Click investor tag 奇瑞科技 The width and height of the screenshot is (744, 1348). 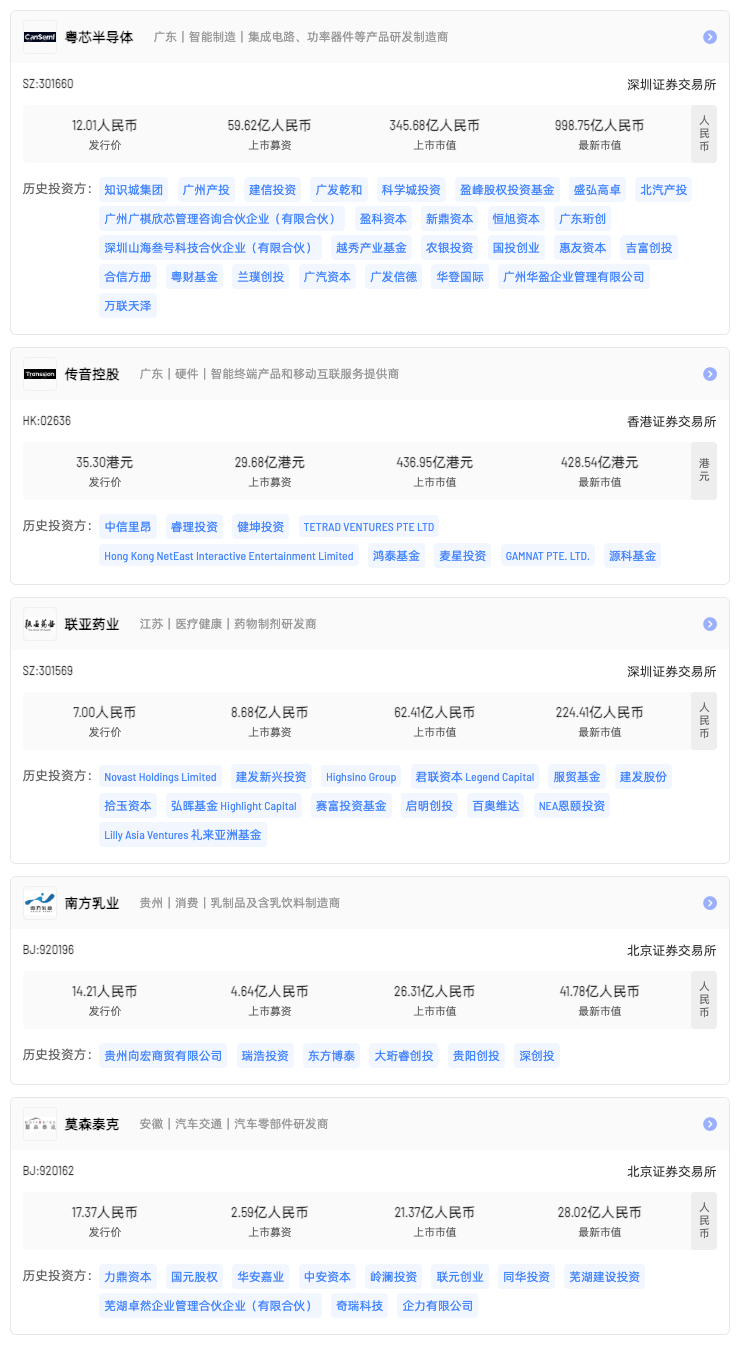(359, 1306)
